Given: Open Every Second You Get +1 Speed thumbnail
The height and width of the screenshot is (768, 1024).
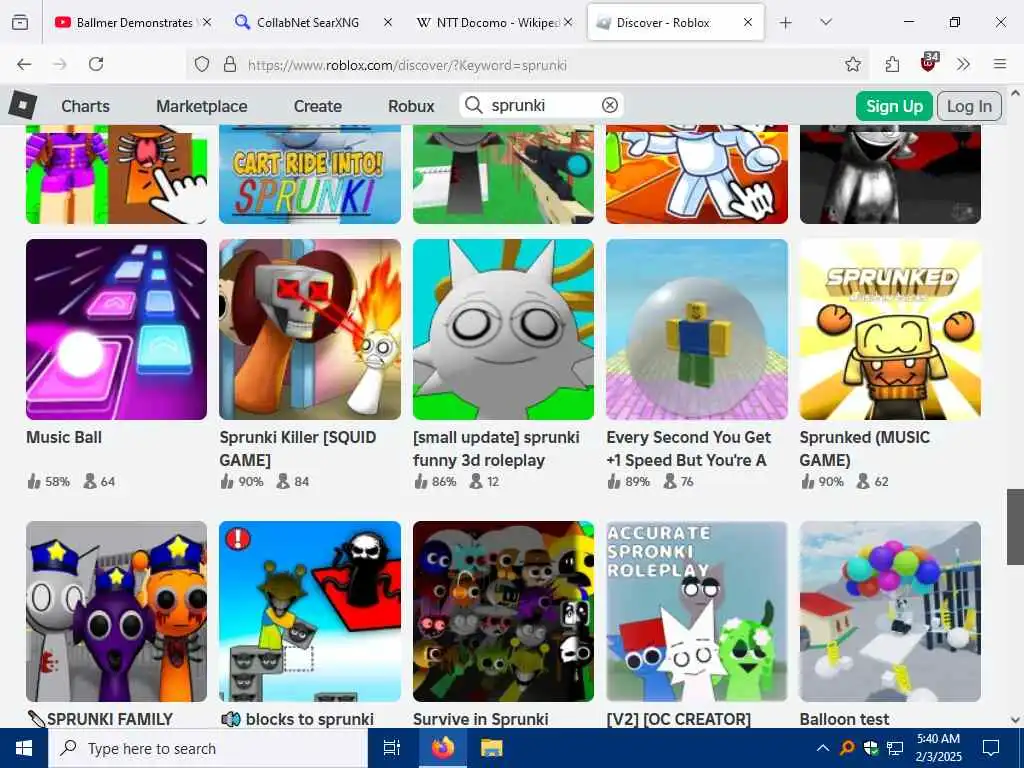Looking at the screenshot, I should (x=697, y=329).
